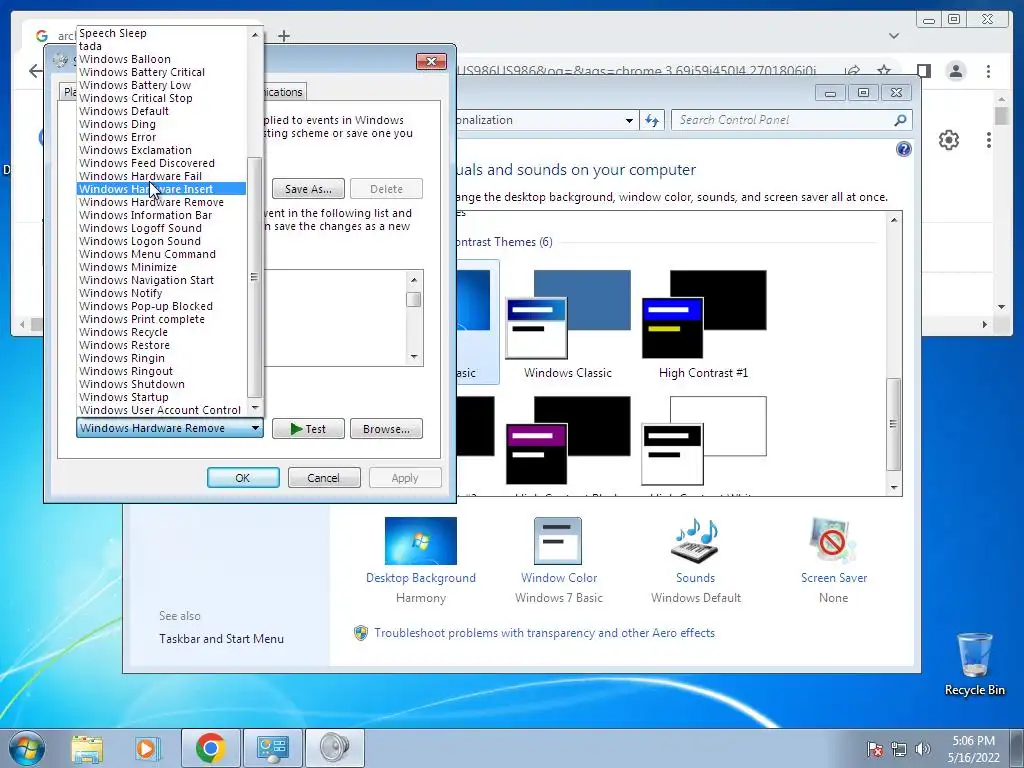Pick Windows Startup sound
Screen dimensions: 1024x768
(161, 397)
